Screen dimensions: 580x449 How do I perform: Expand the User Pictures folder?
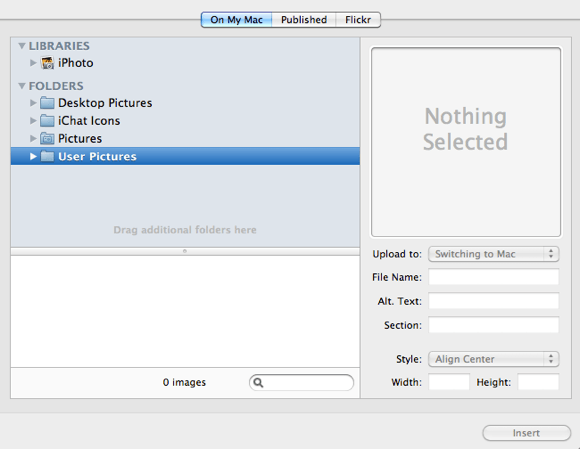click(33, 156)
